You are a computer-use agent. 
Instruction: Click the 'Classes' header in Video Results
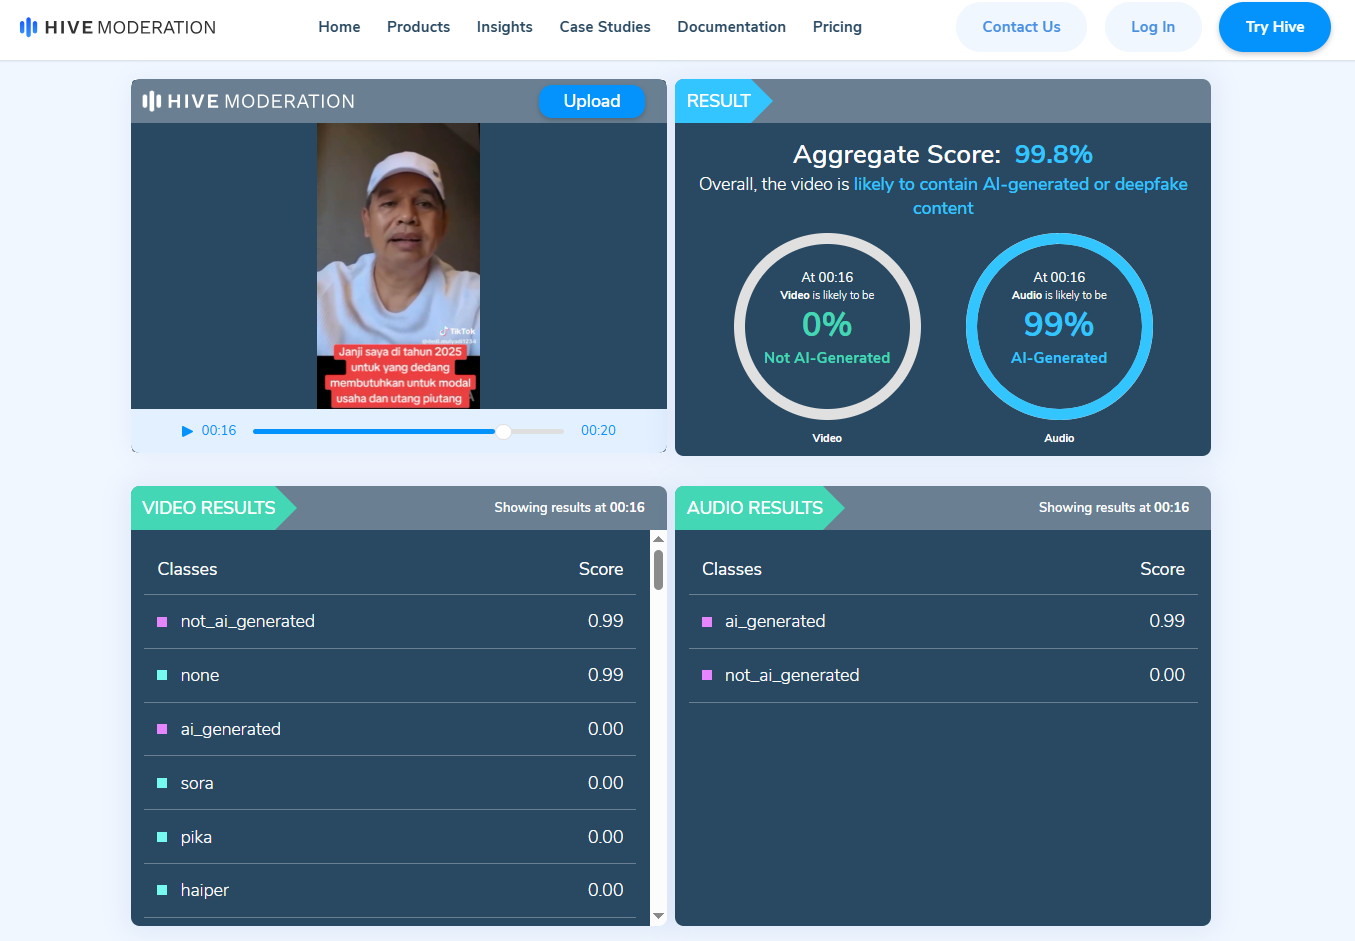(x=187, y=569)
